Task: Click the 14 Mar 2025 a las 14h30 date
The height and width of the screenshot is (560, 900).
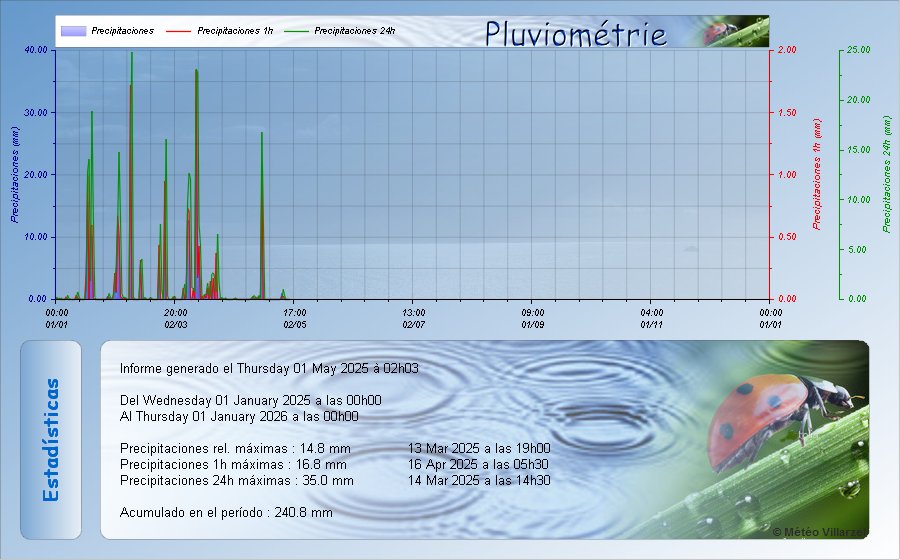Action: [x=479, y=481]
